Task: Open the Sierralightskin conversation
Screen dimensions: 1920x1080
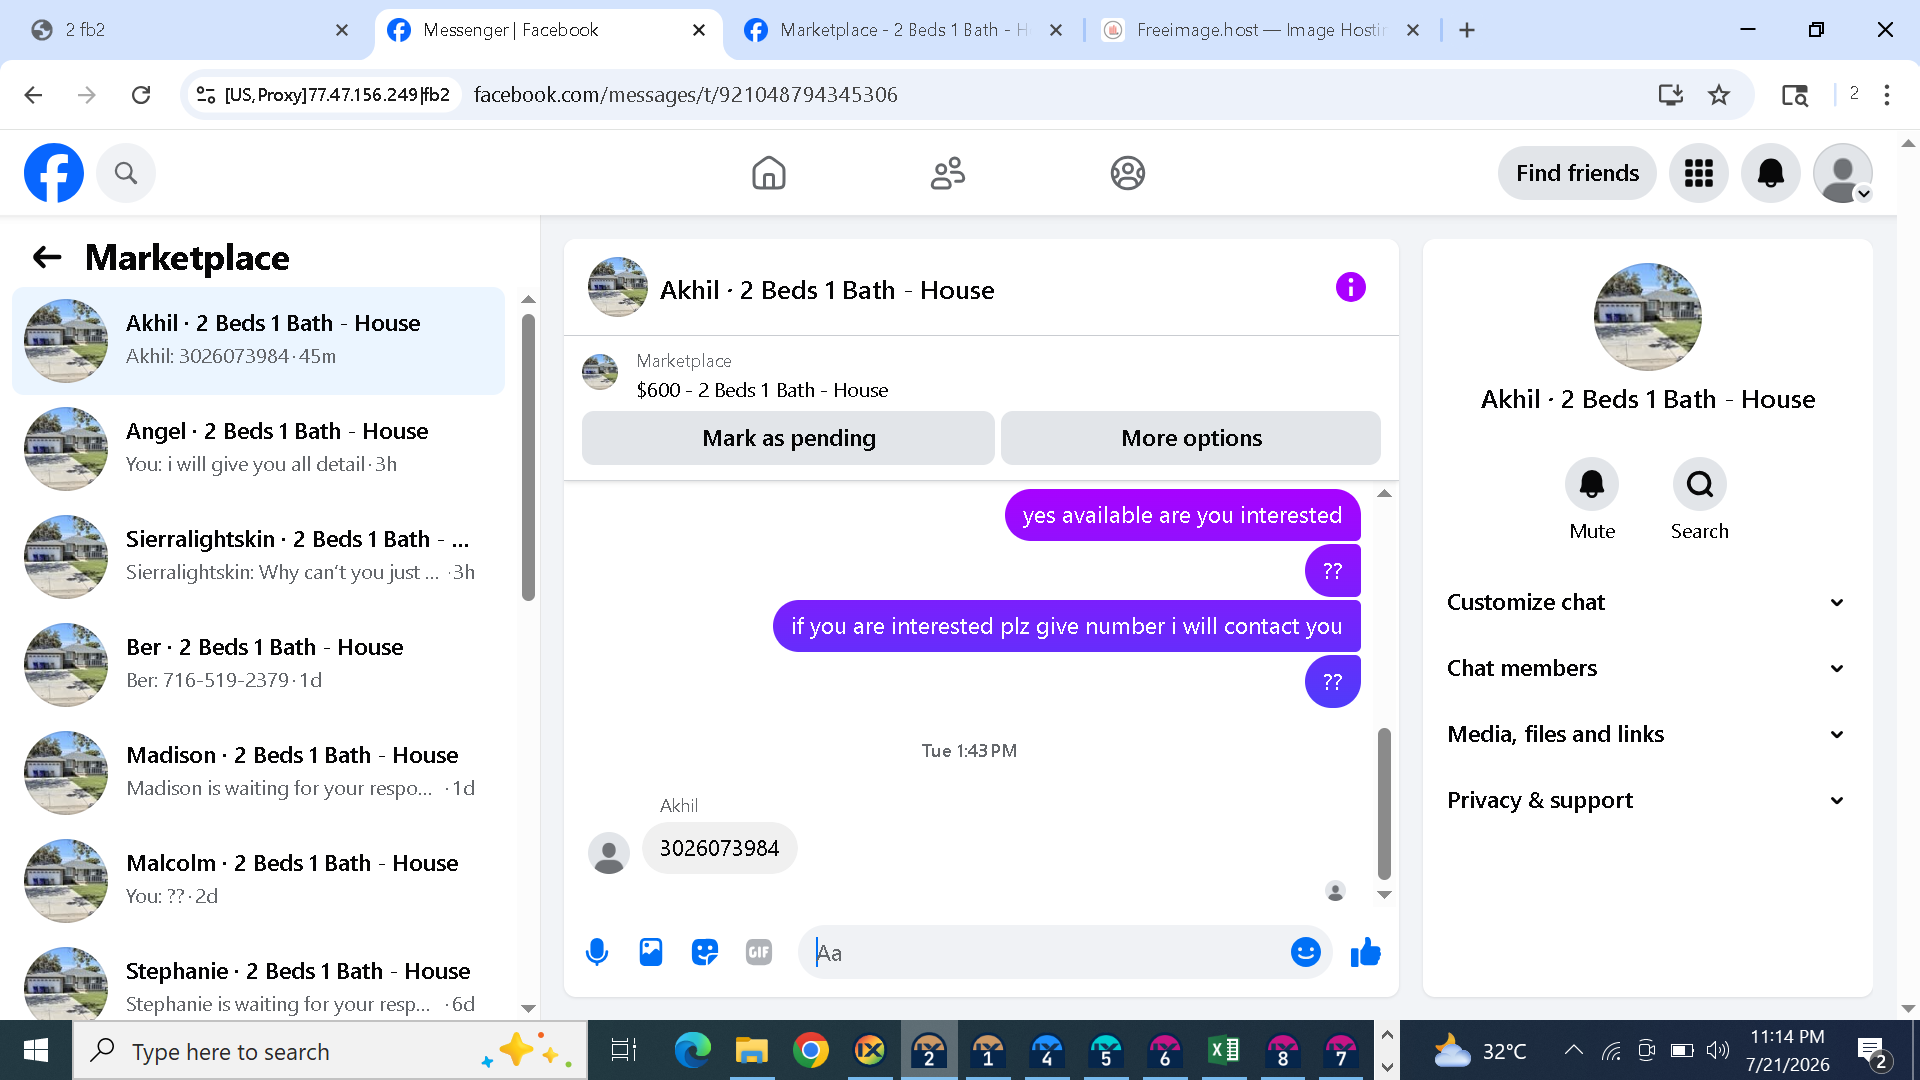Action: coord(258,556)
